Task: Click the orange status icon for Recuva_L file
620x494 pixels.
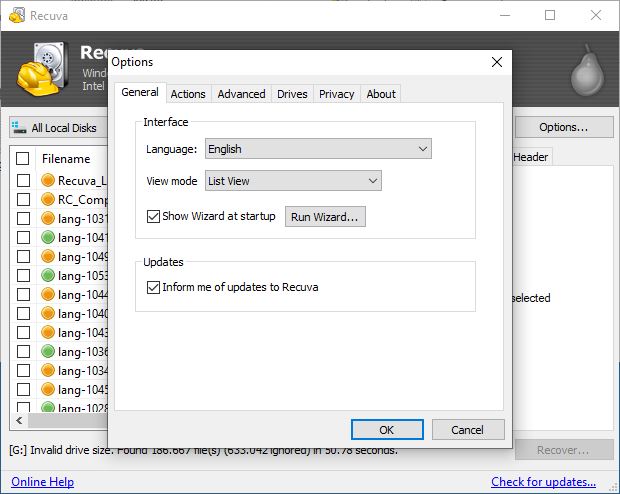Action: click(x=48, y=180)
